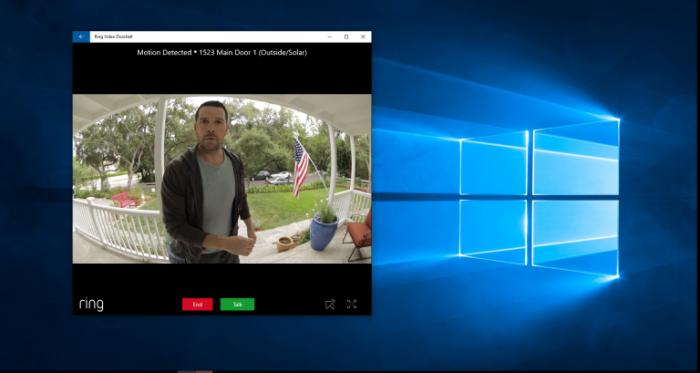
Task: End the live call with the red button
Action: (197, 304)
